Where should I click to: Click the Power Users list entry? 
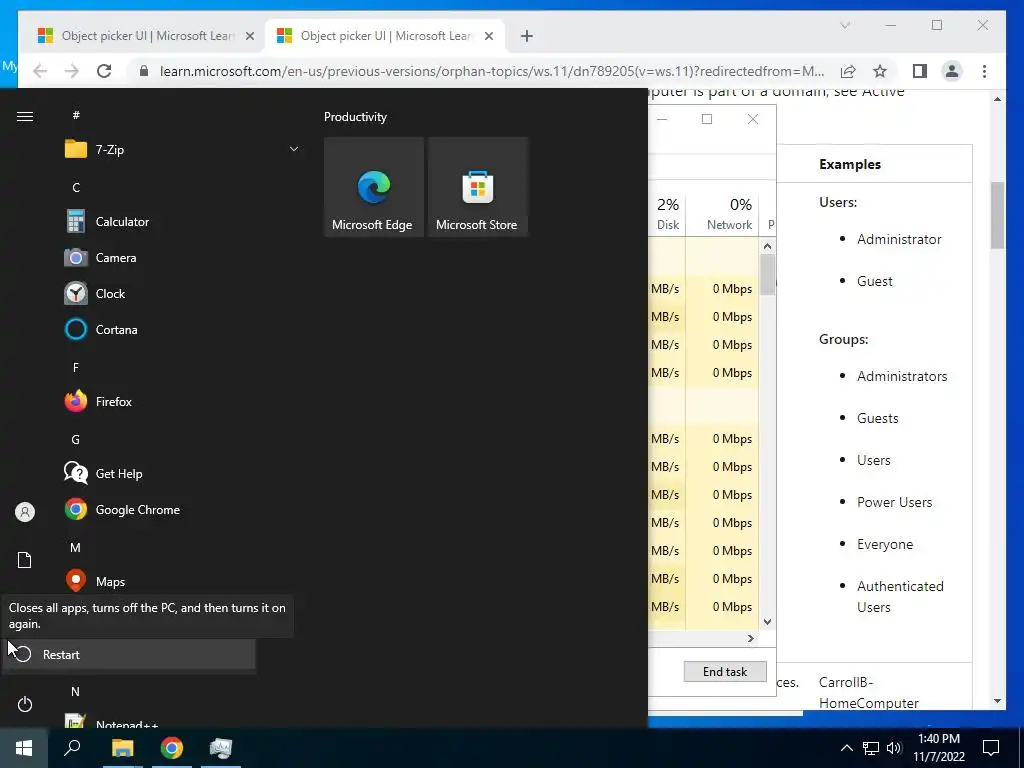[894, 502]
